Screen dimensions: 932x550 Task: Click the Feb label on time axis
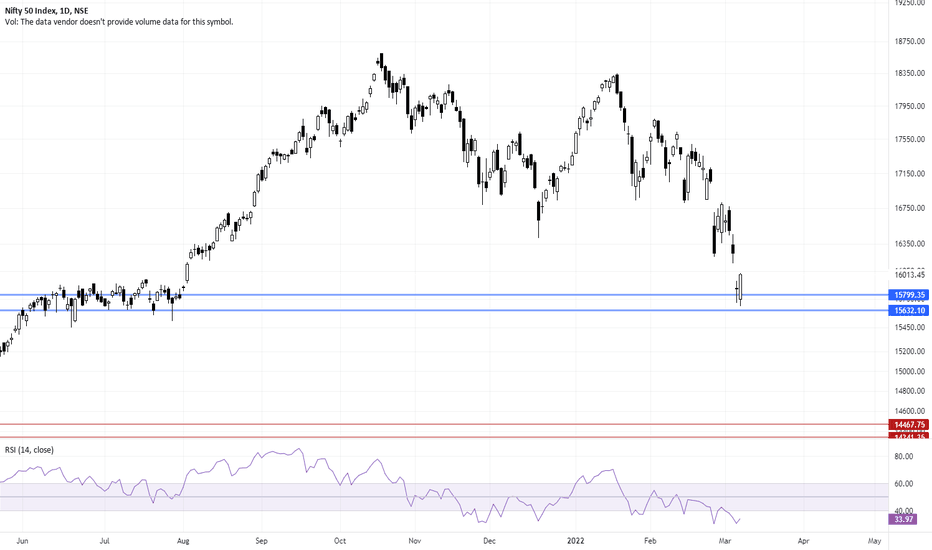click(x=650, y=541)
